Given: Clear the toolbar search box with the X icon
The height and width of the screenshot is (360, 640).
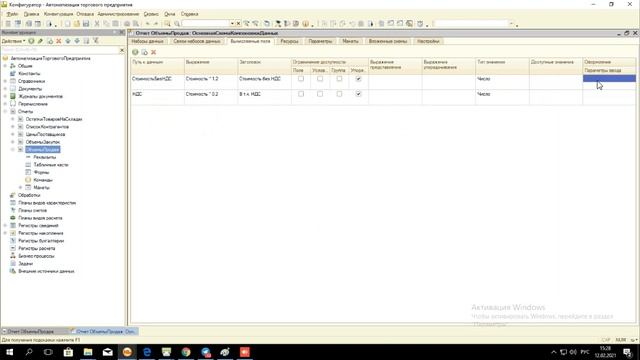Looking at the screenshot, I should click(x=238, y=24).
